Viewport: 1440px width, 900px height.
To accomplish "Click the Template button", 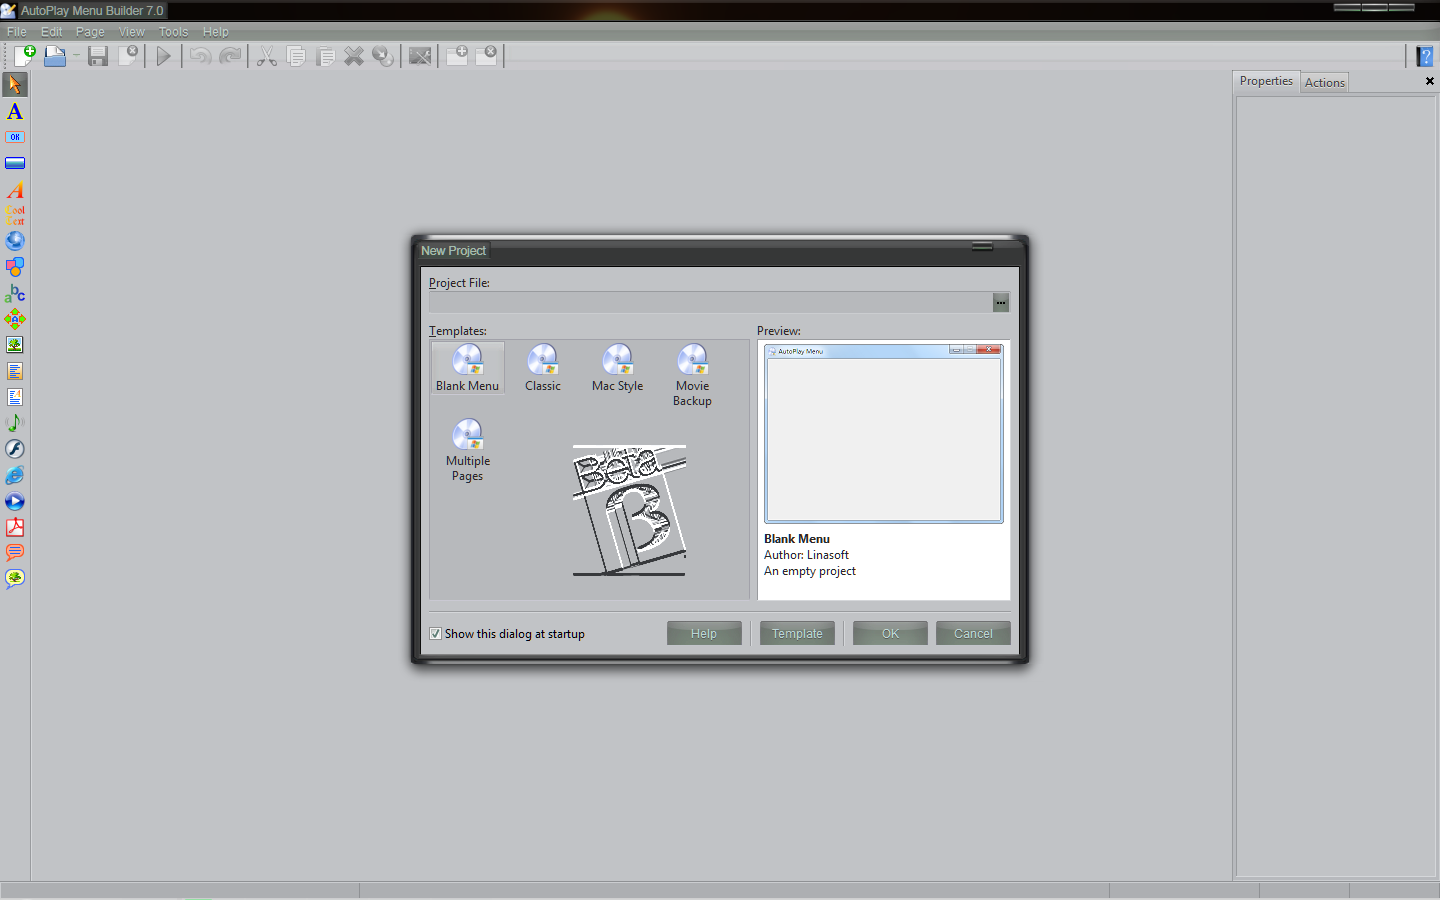I will pos(797,634).
